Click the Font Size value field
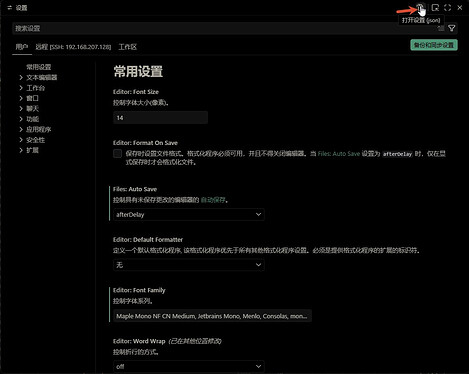 [160, 118]
